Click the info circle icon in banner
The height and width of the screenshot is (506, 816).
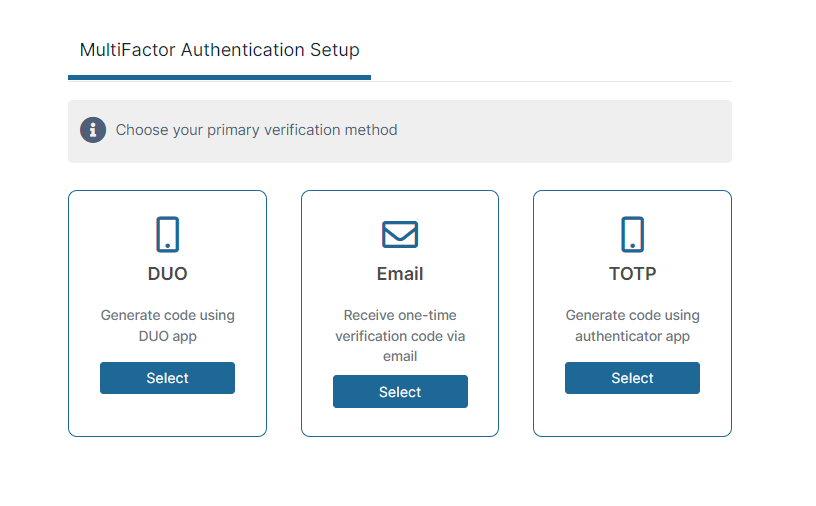(93, 130)
